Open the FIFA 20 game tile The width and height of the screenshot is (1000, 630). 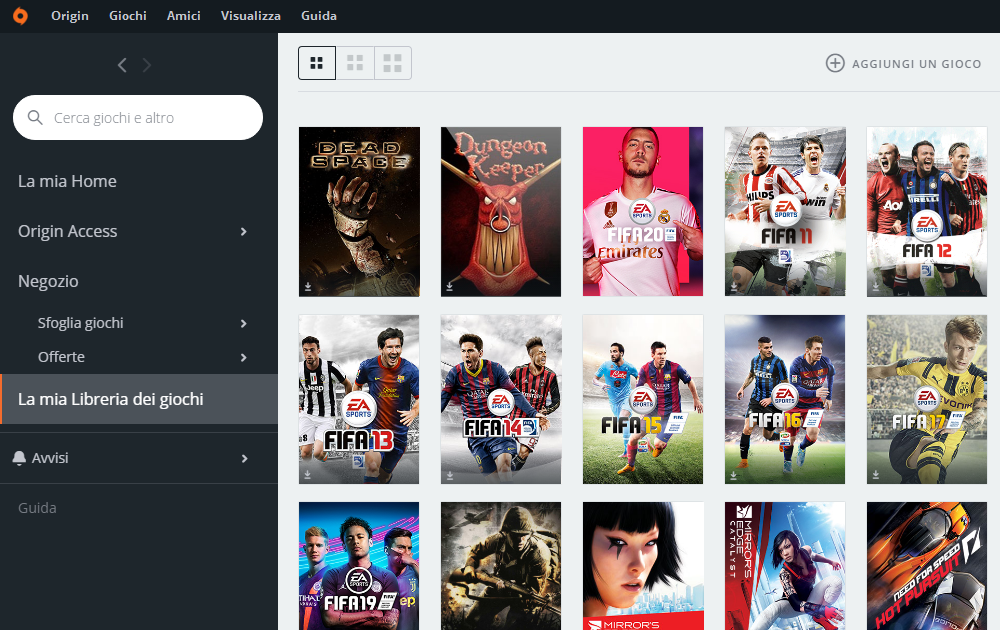(x=643, y=211)
